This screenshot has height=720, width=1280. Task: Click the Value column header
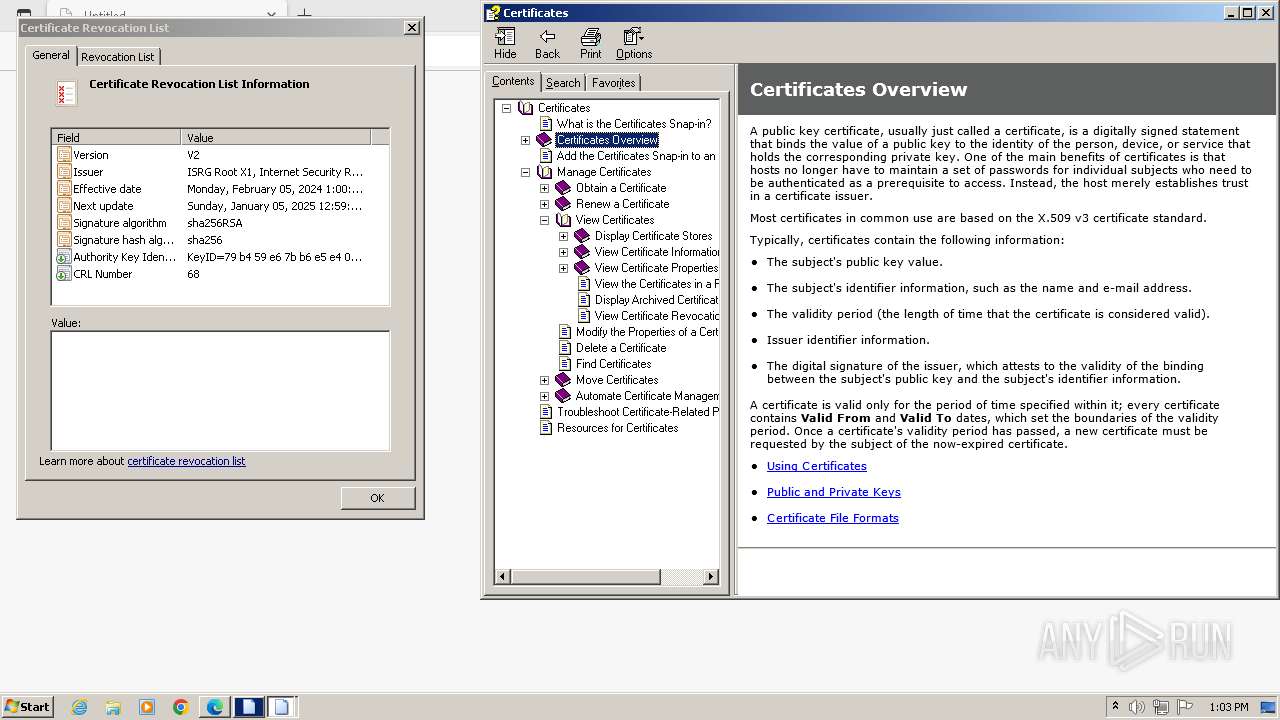tap(276, 138)
